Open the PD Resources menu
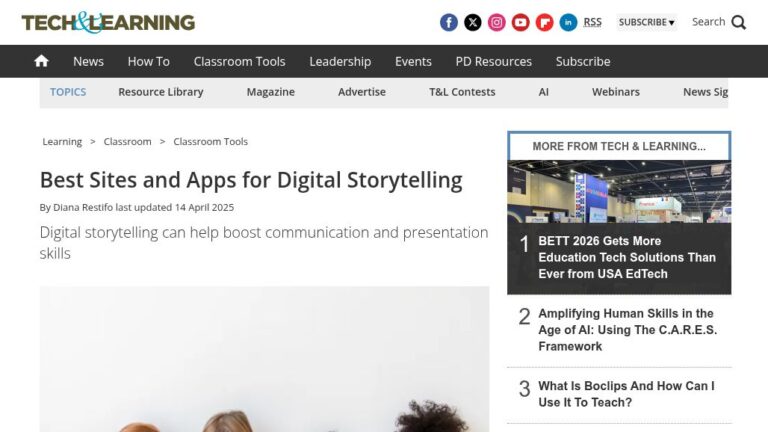This screenshot has width=768, height=432. 493,61
